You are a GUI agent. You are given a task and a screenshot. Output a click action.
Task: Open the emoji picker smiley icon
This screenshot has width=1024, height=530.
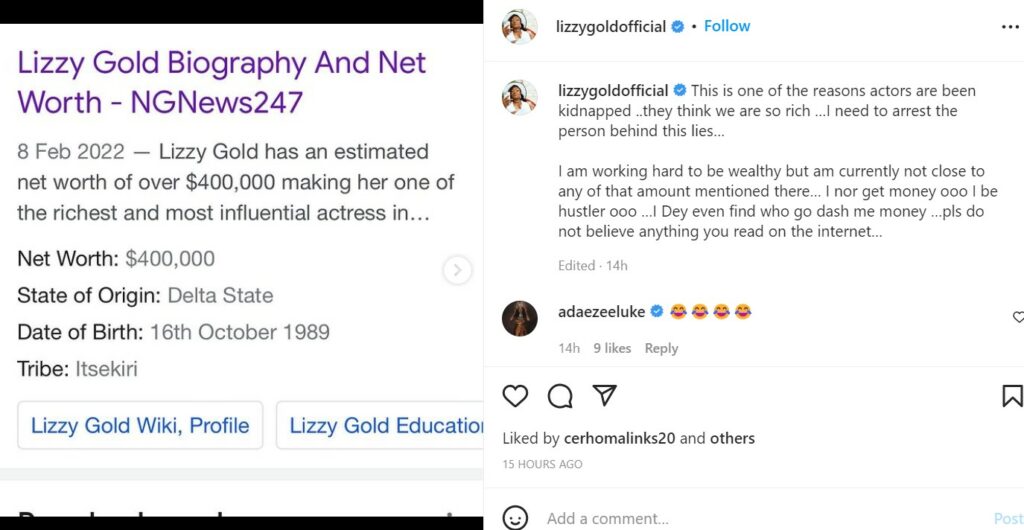point(515,518)
